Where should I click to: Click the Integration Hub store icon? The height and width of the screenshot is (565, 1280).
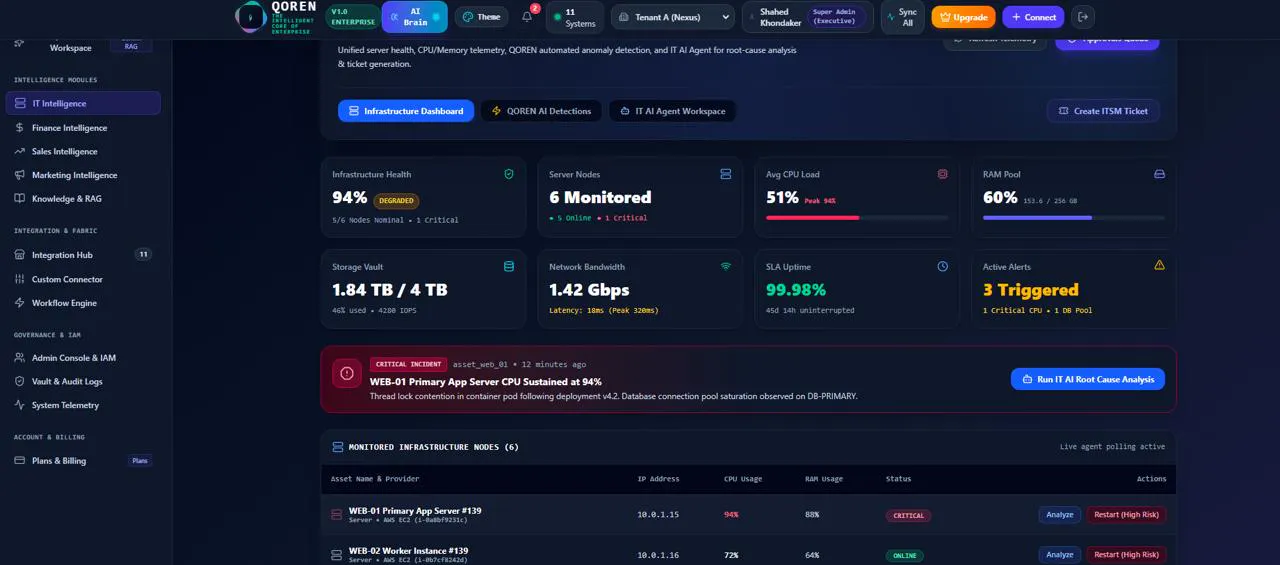(x=21, y=255)
